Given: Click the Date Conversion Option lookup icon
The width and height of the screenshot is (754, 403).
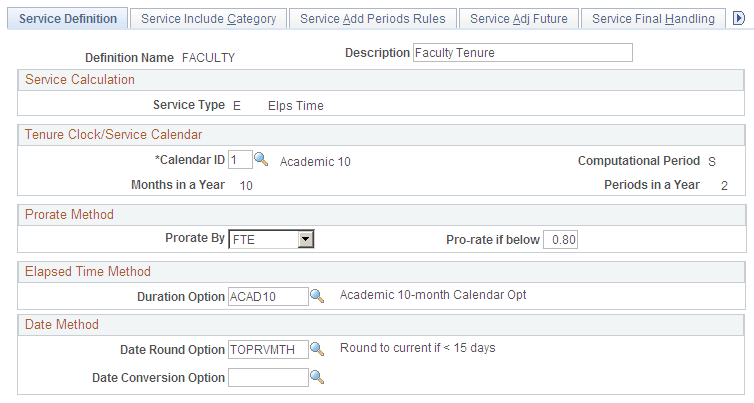Looking at the screenshot, I should pos(317,377).
